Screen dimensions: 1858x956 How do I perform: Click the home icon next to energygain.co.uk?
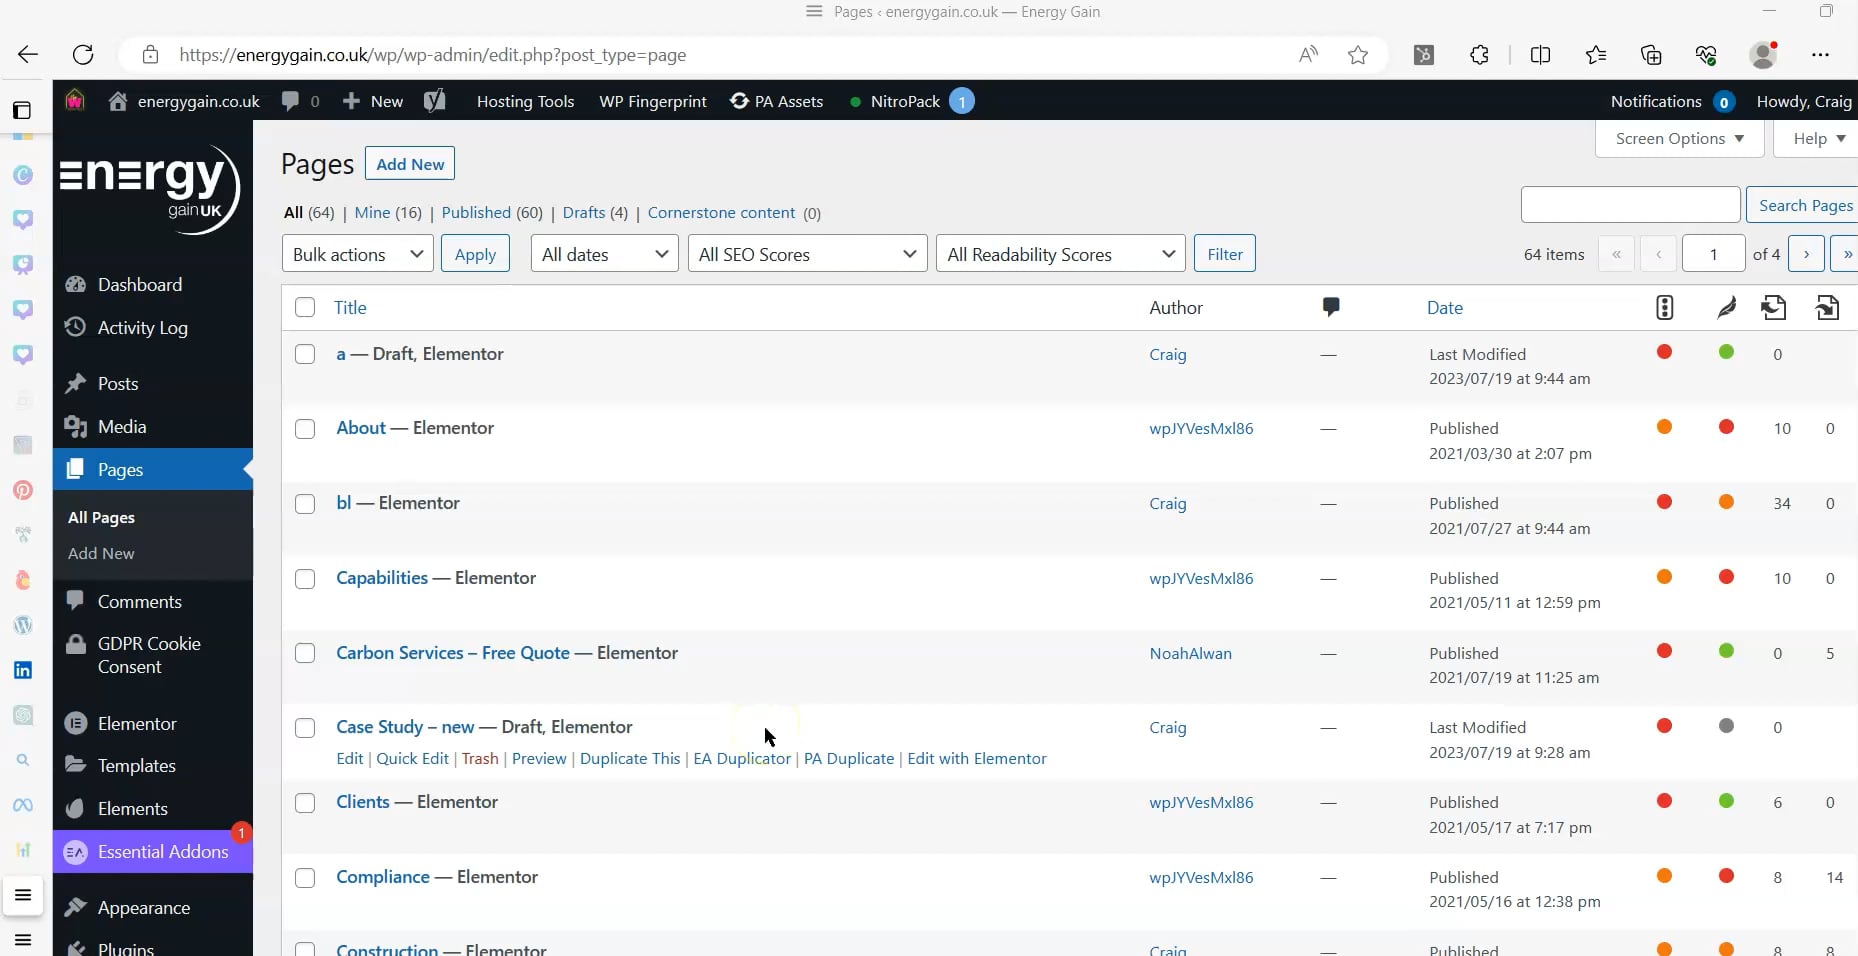117,101
